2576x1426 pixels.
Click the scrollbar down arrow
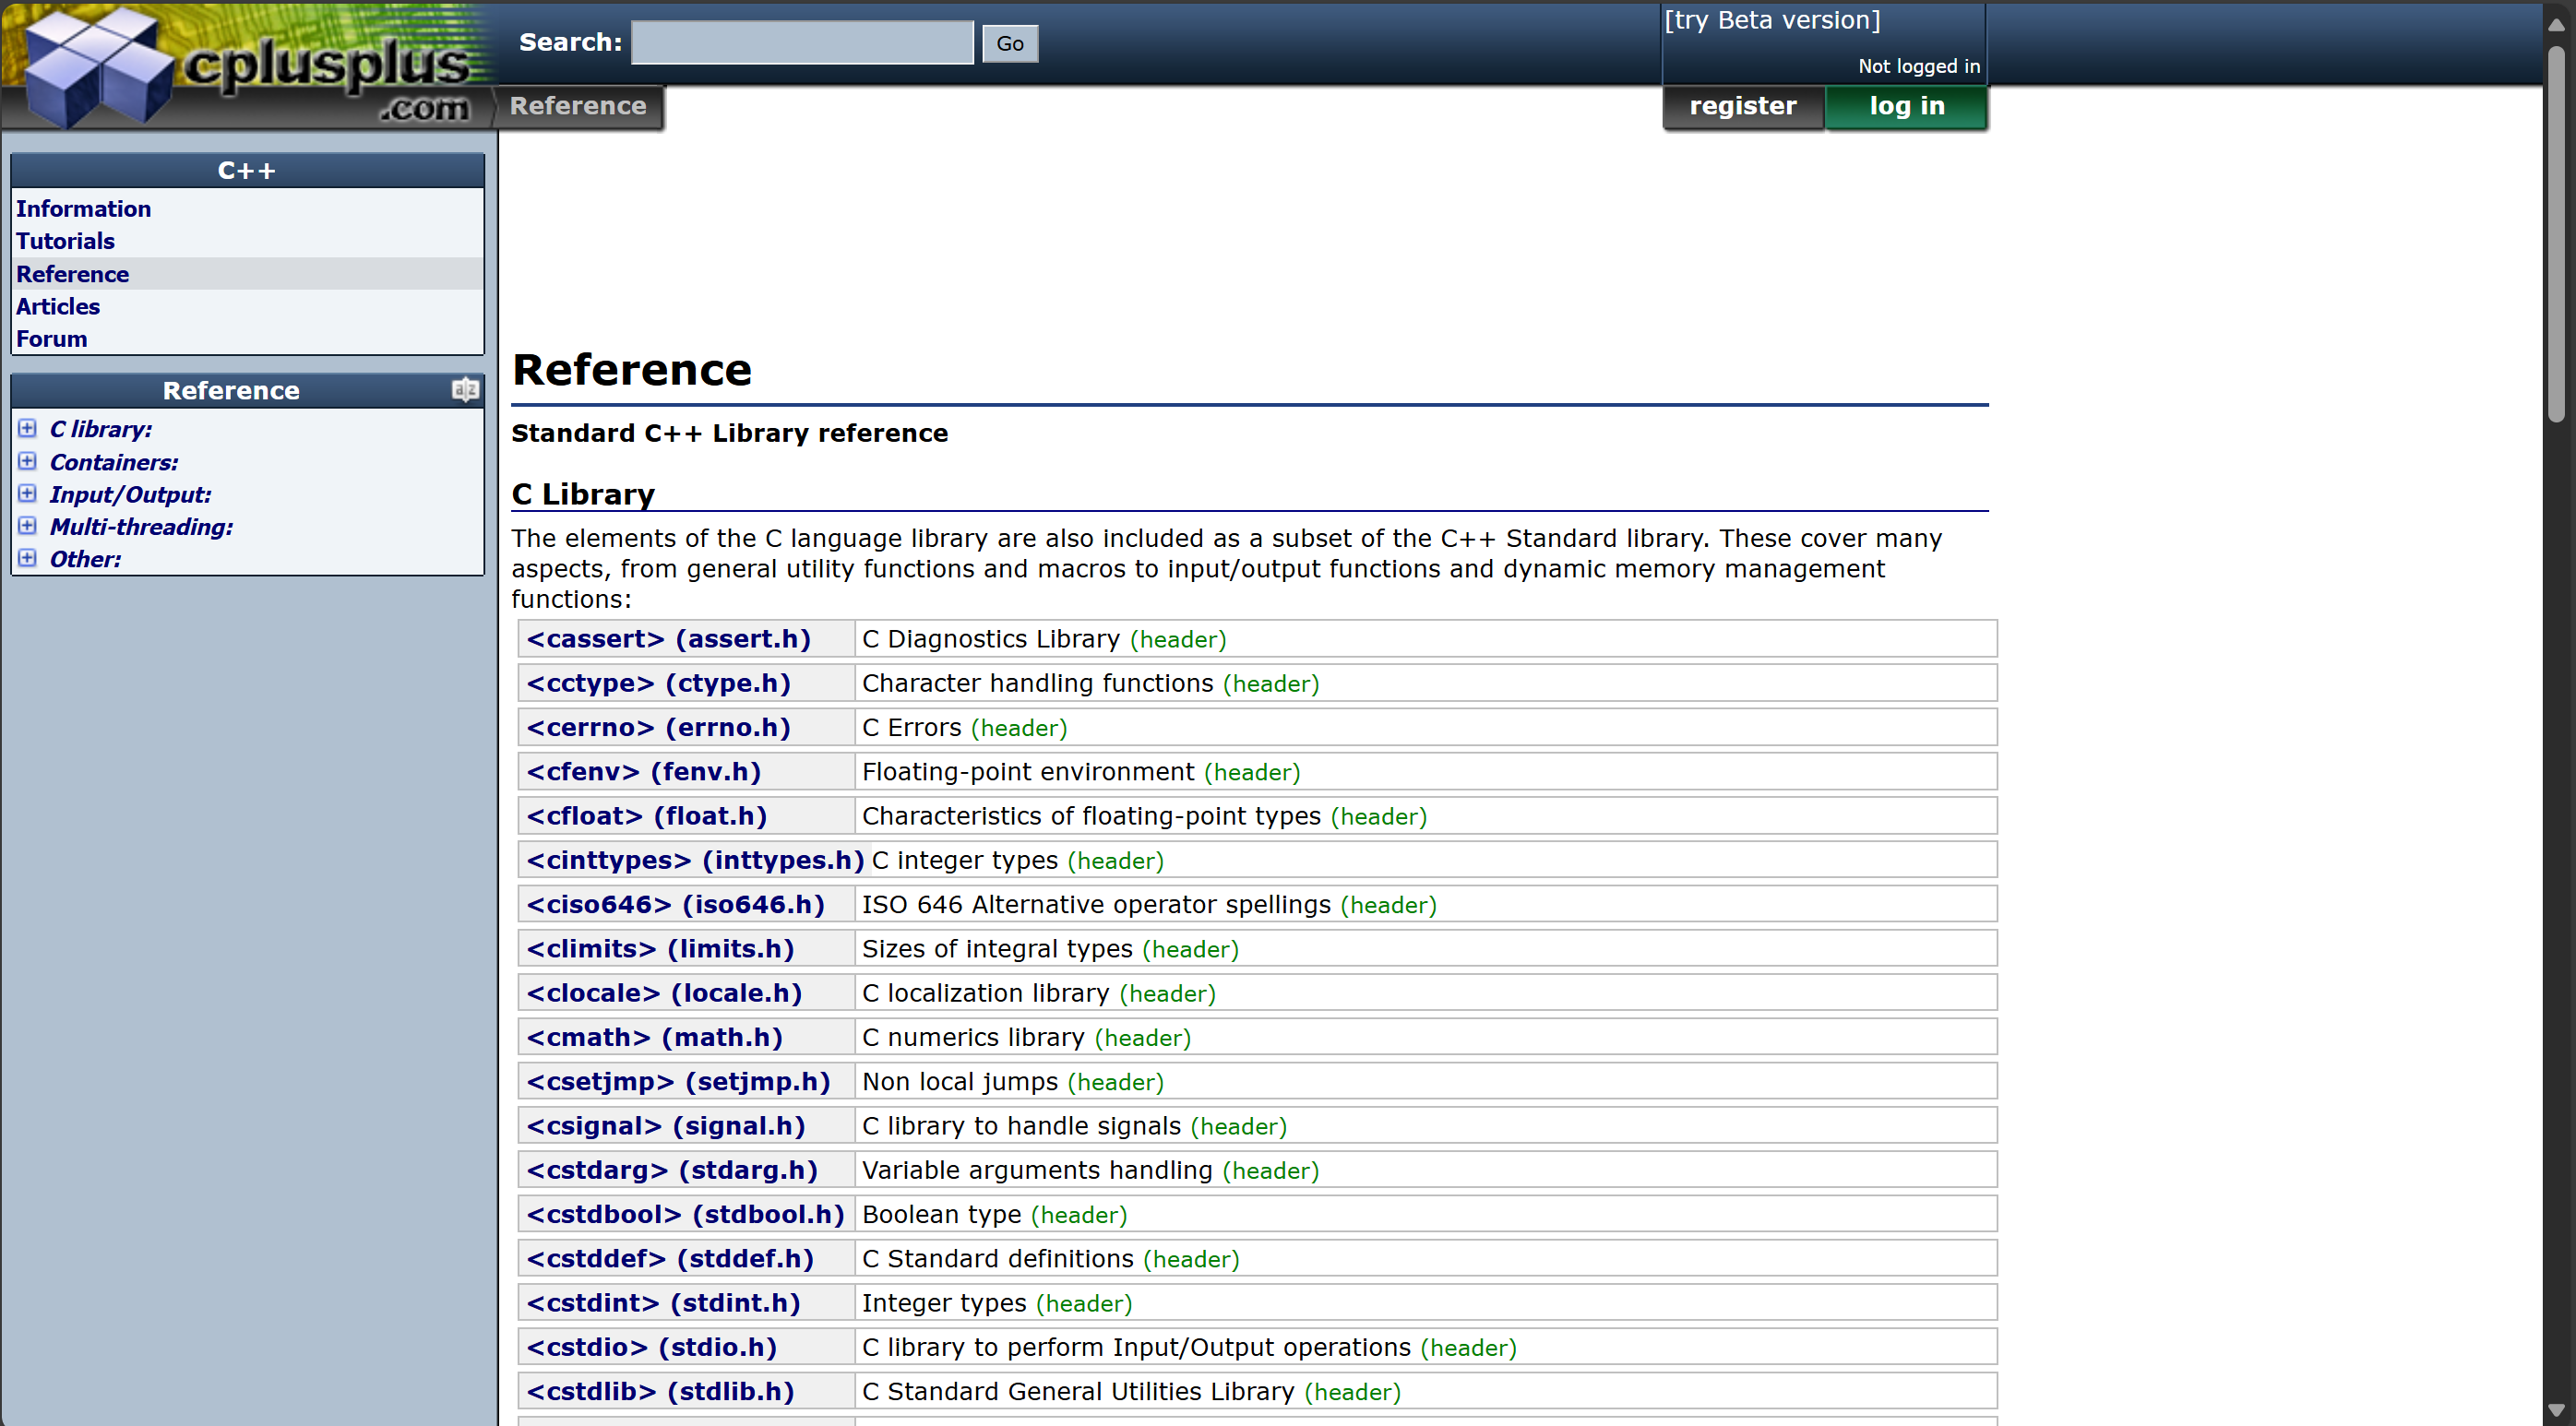click(x=2556, y=1410)
